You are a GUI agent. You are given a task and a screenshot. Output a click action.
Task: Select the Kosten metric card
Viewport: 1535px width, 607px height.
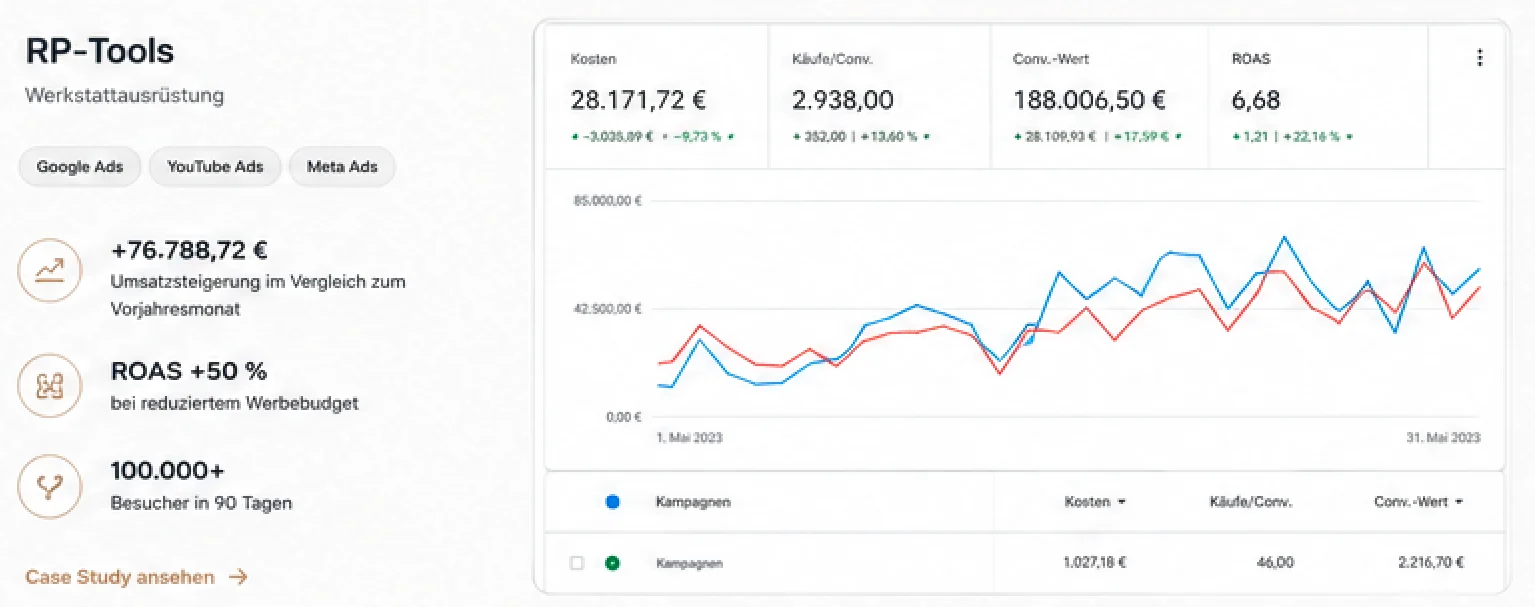(657, 97)
